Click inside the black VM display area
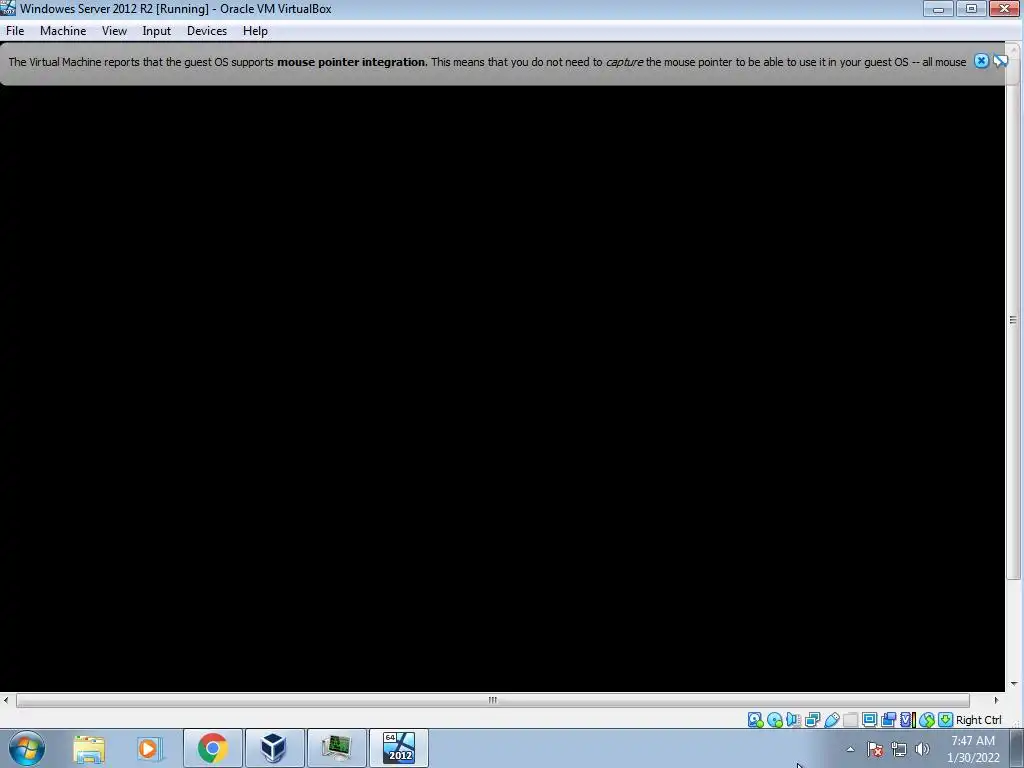 [x=502, y=389]
